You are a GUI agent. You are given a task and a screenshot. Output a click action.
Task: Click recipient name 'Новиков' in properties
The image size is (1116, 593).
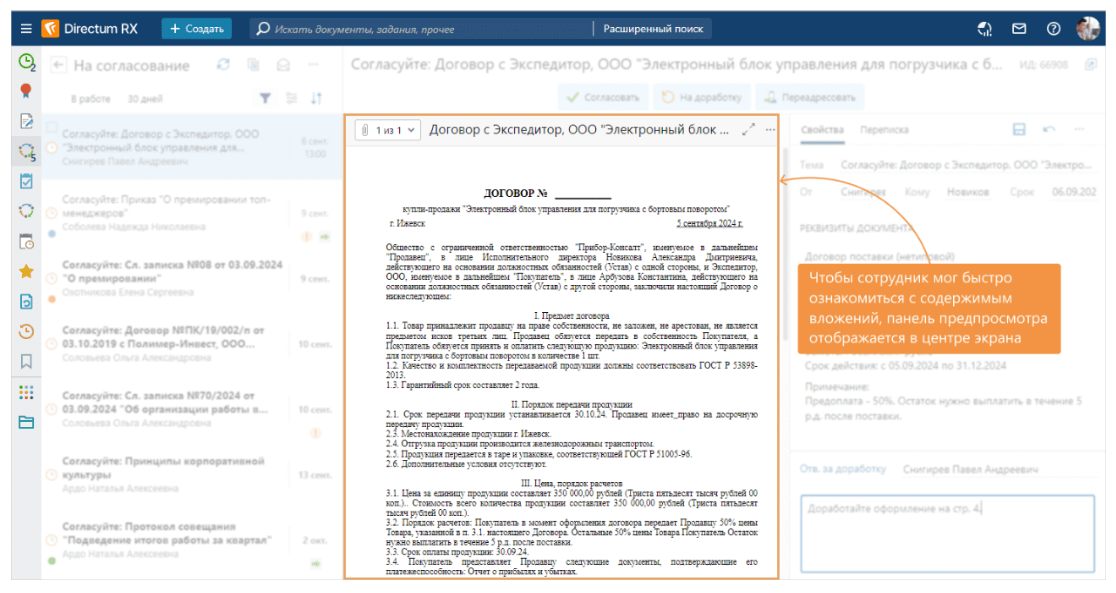(967, 192)
